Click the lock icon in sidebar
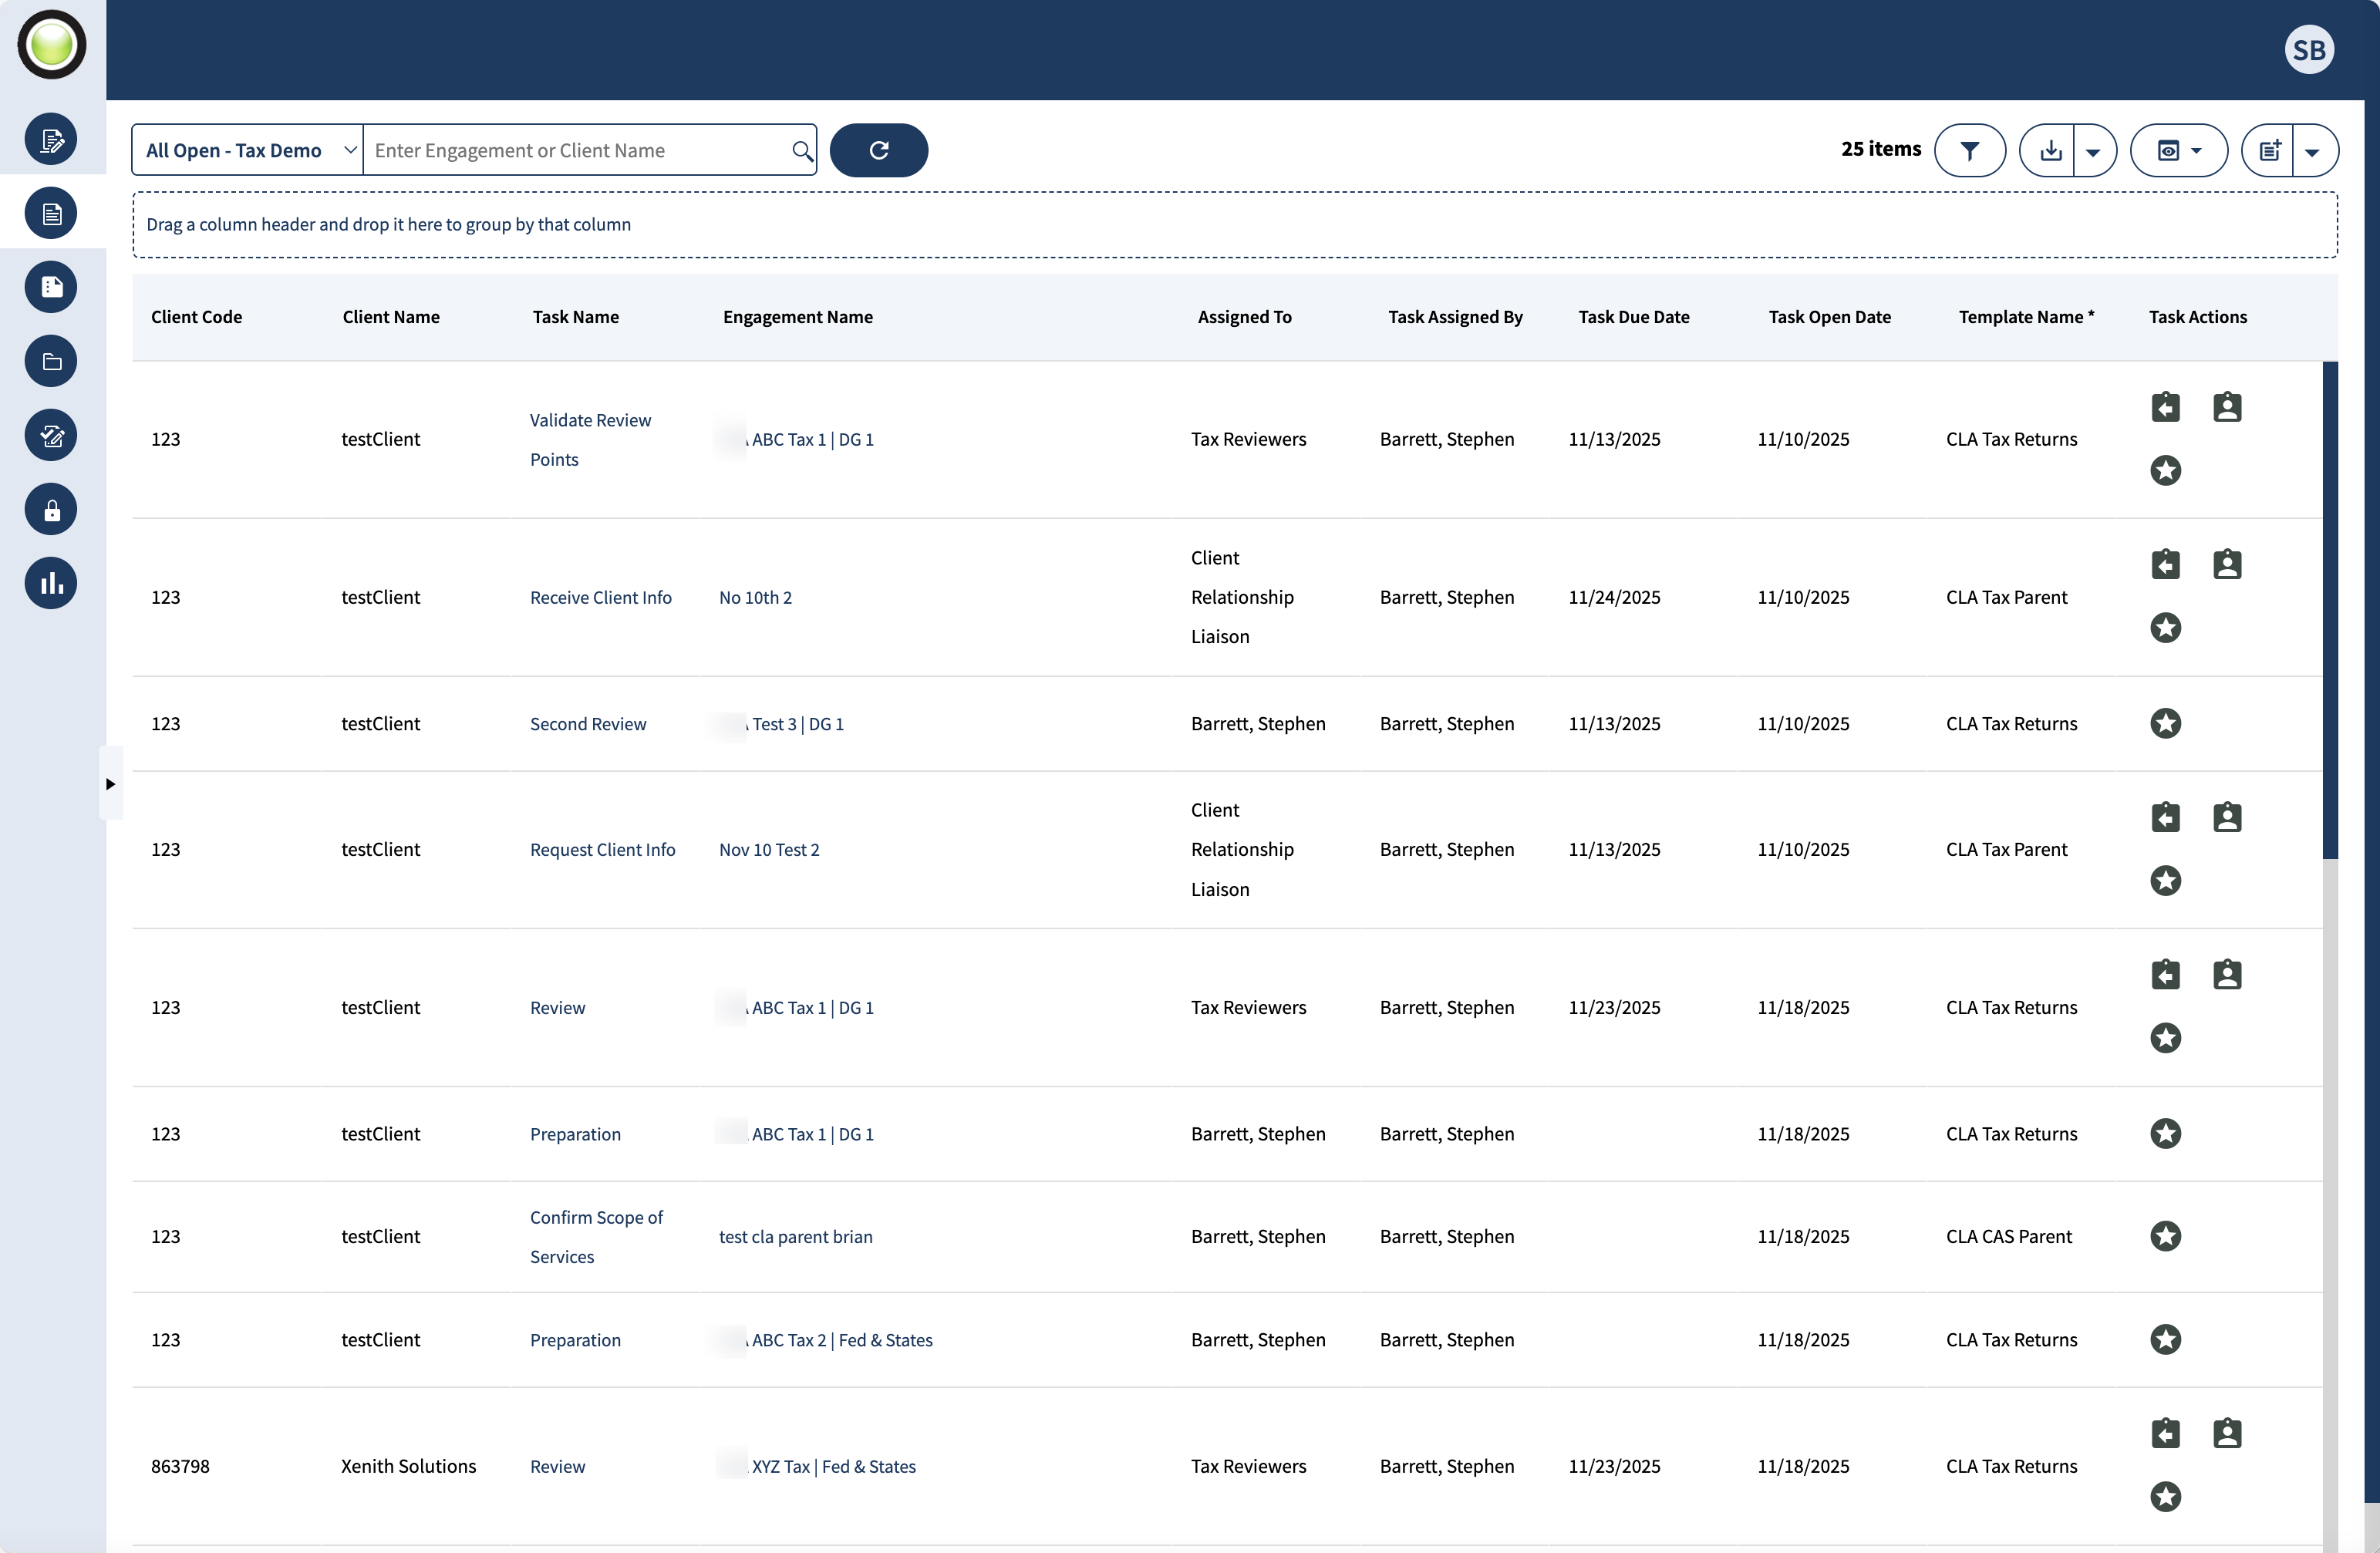 [51, 510]
